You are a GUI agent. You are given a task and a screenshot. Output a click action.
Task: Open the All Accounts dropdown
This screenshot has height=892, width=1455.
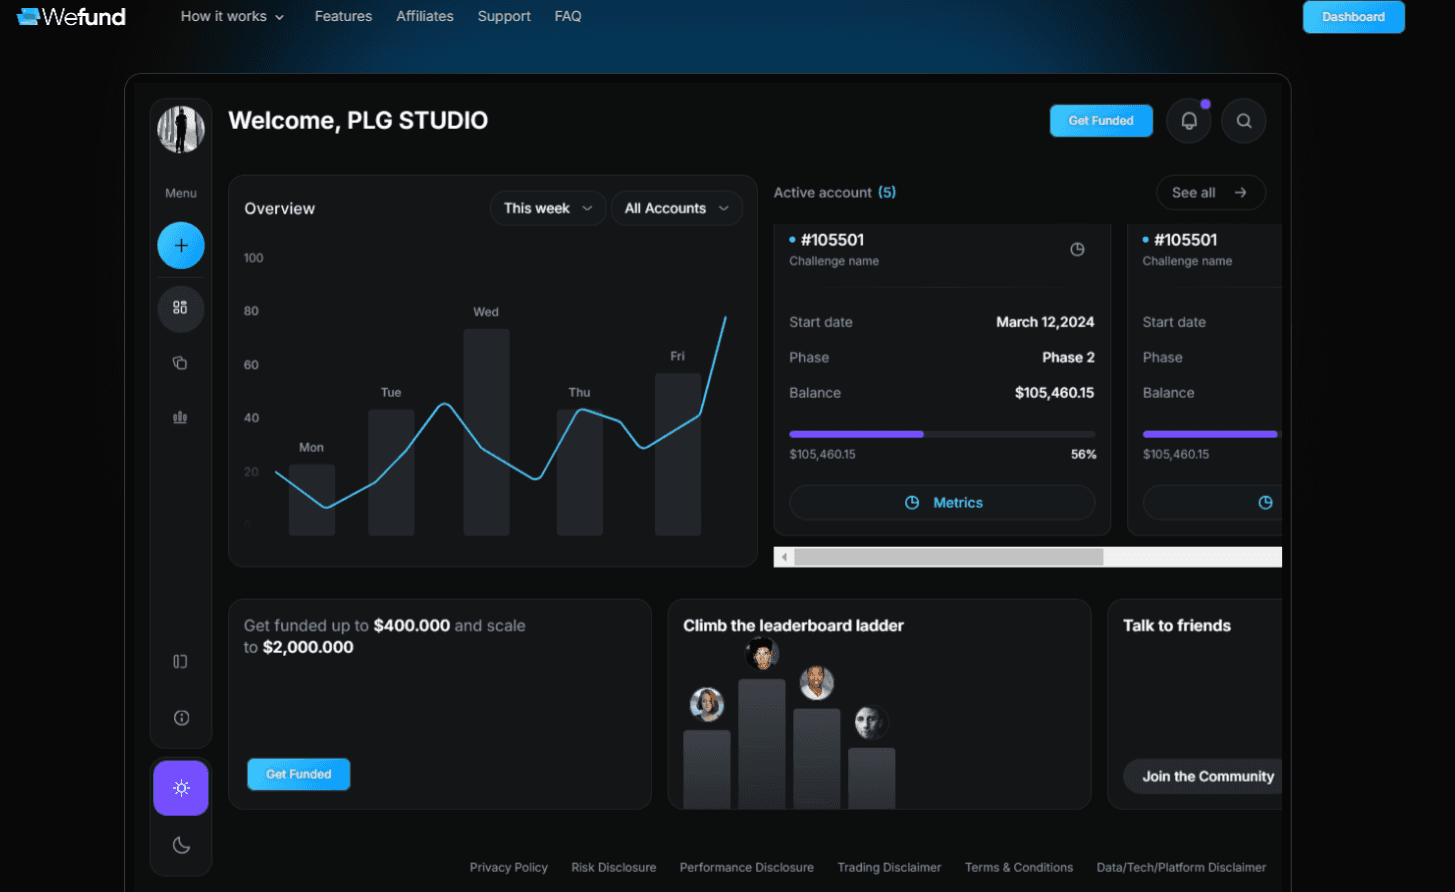677,208
